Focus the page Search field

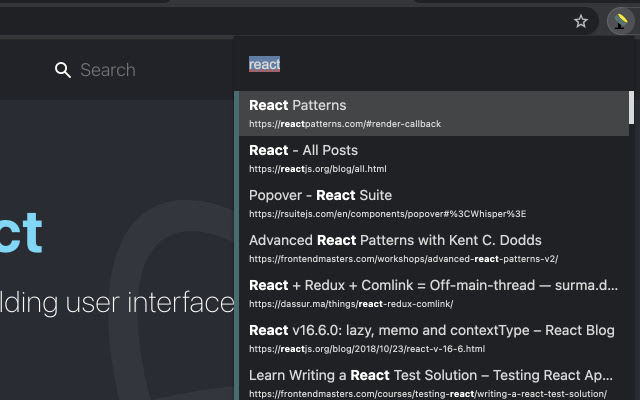point(107,70)
